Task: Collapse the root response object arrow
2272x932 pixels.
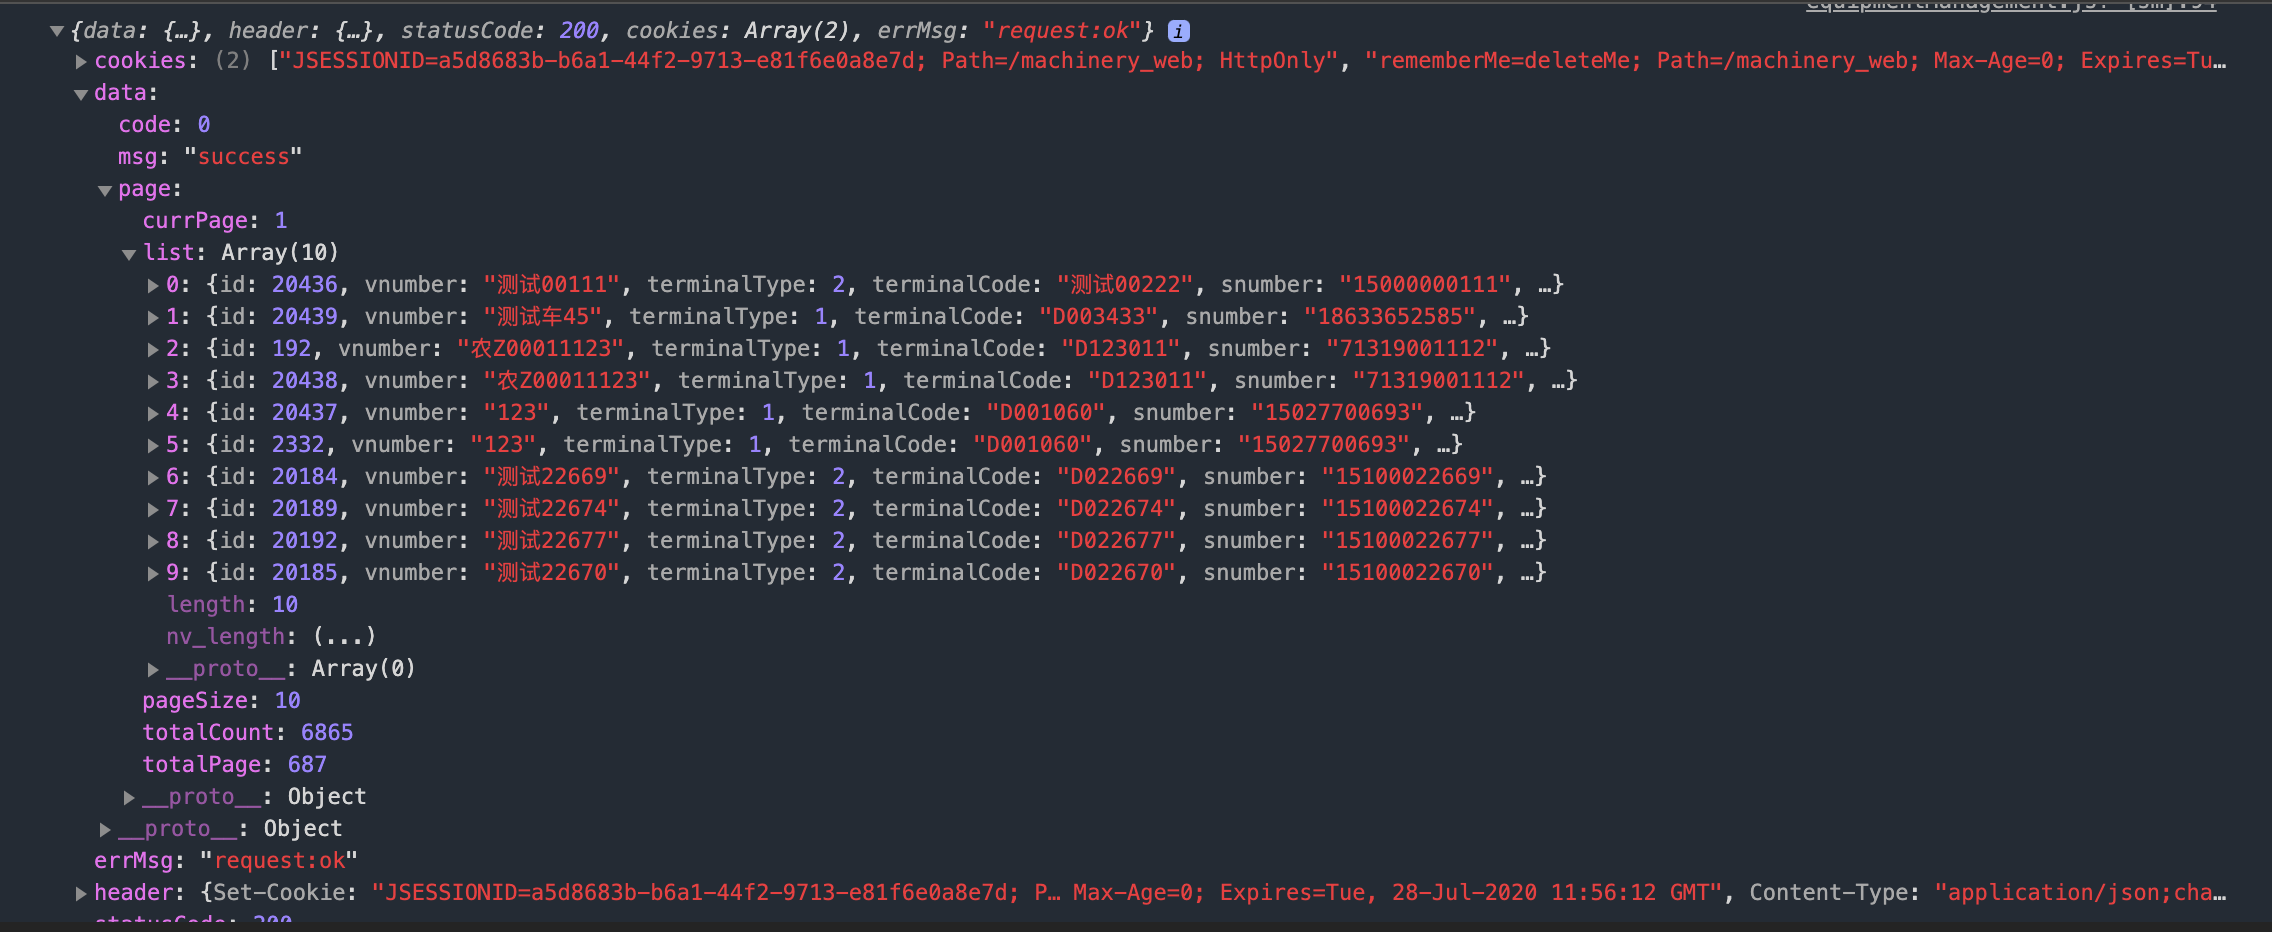Action: [x=57, y=31]
